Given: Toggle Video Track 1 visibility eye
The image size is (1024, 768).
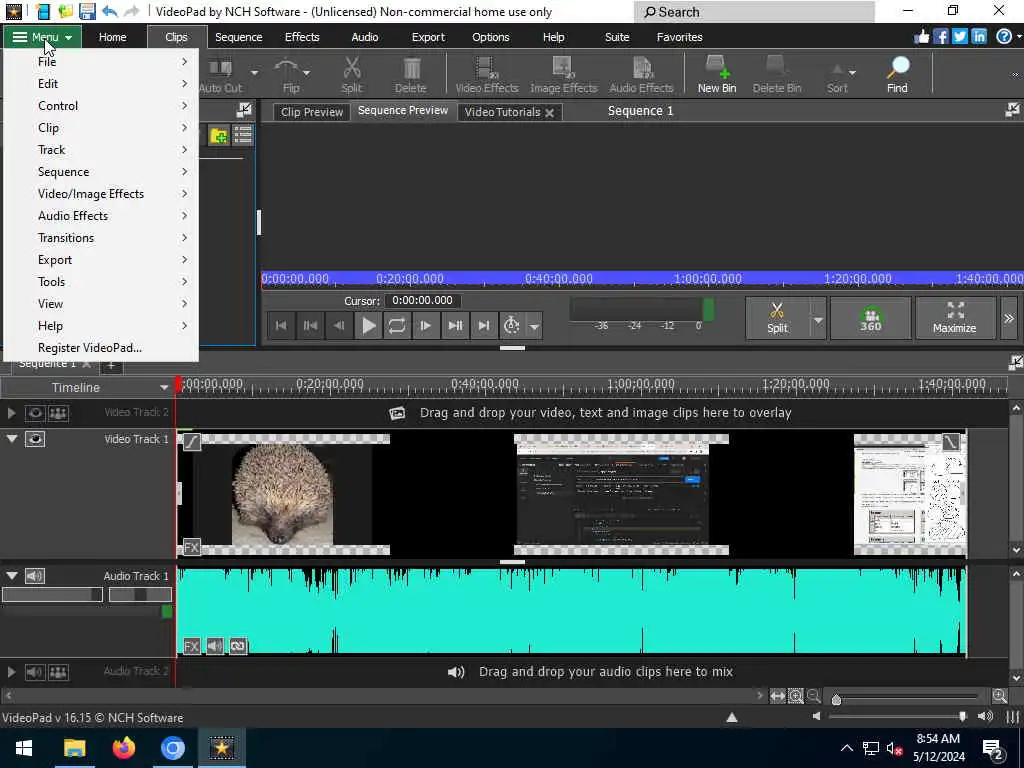Looking at the screenshot, I should tap(35, 440).
